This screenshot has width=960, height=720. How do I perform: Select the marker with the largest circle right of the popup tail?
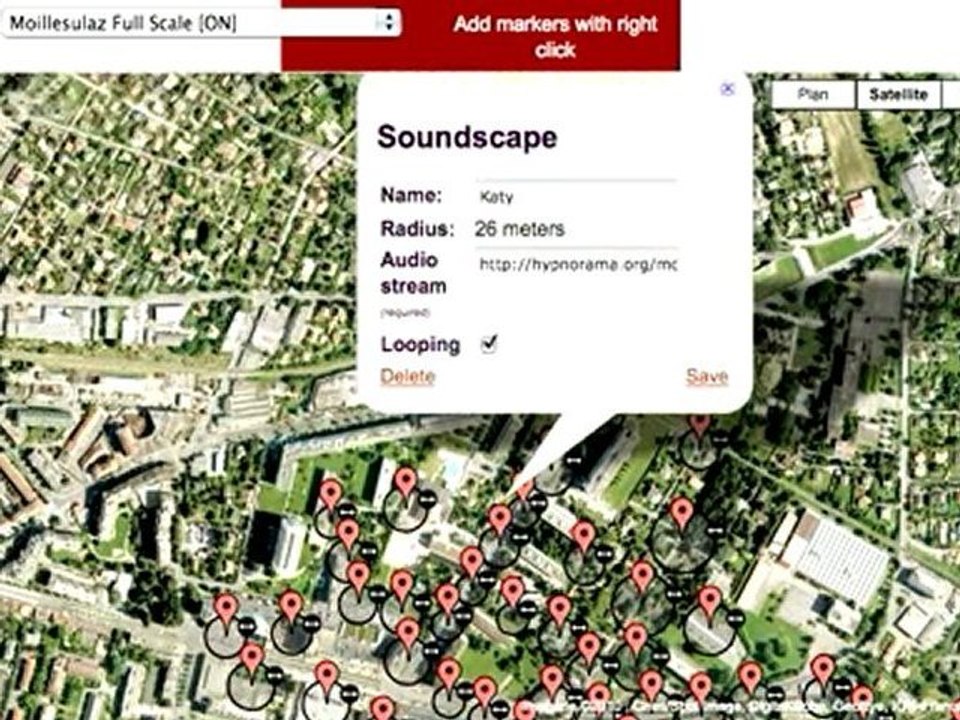(x=681, y=513)
